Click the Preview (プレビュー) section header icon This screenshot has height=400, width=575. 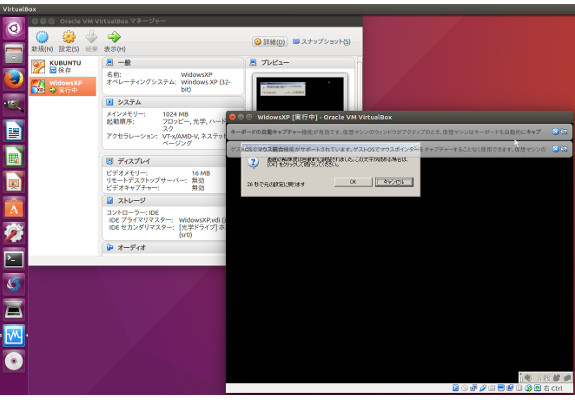pos(253,62)
